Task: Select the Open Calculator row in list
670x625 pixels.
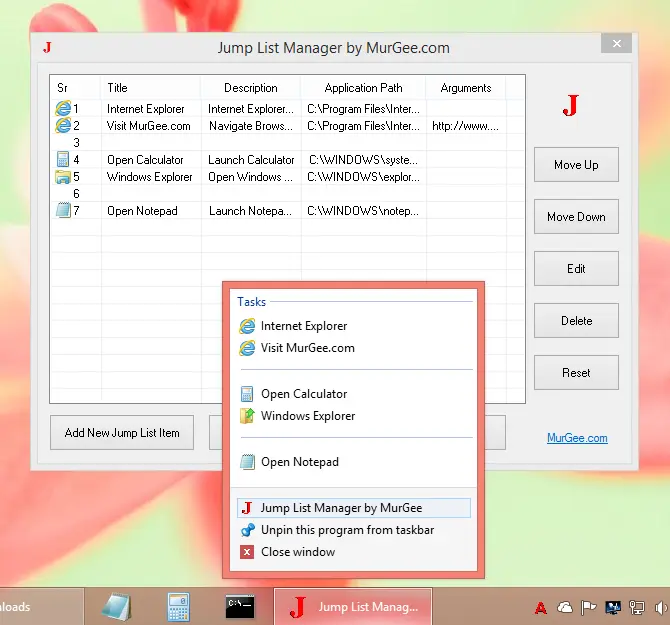Action: coord(145,160)
